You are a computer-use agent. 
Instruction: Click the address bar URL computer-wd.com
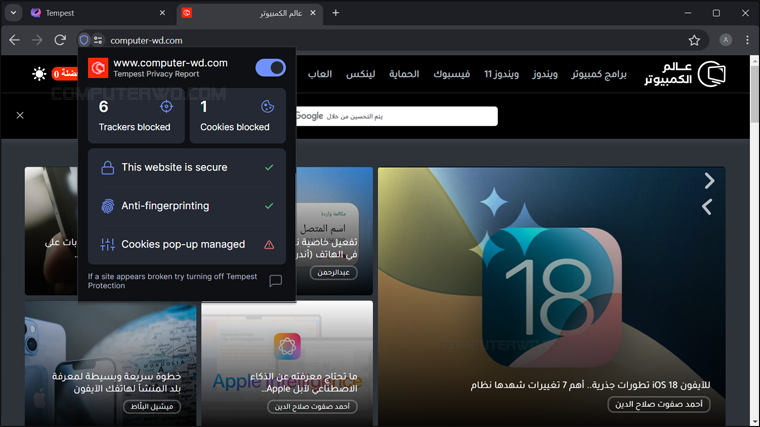tap(146, 41)
